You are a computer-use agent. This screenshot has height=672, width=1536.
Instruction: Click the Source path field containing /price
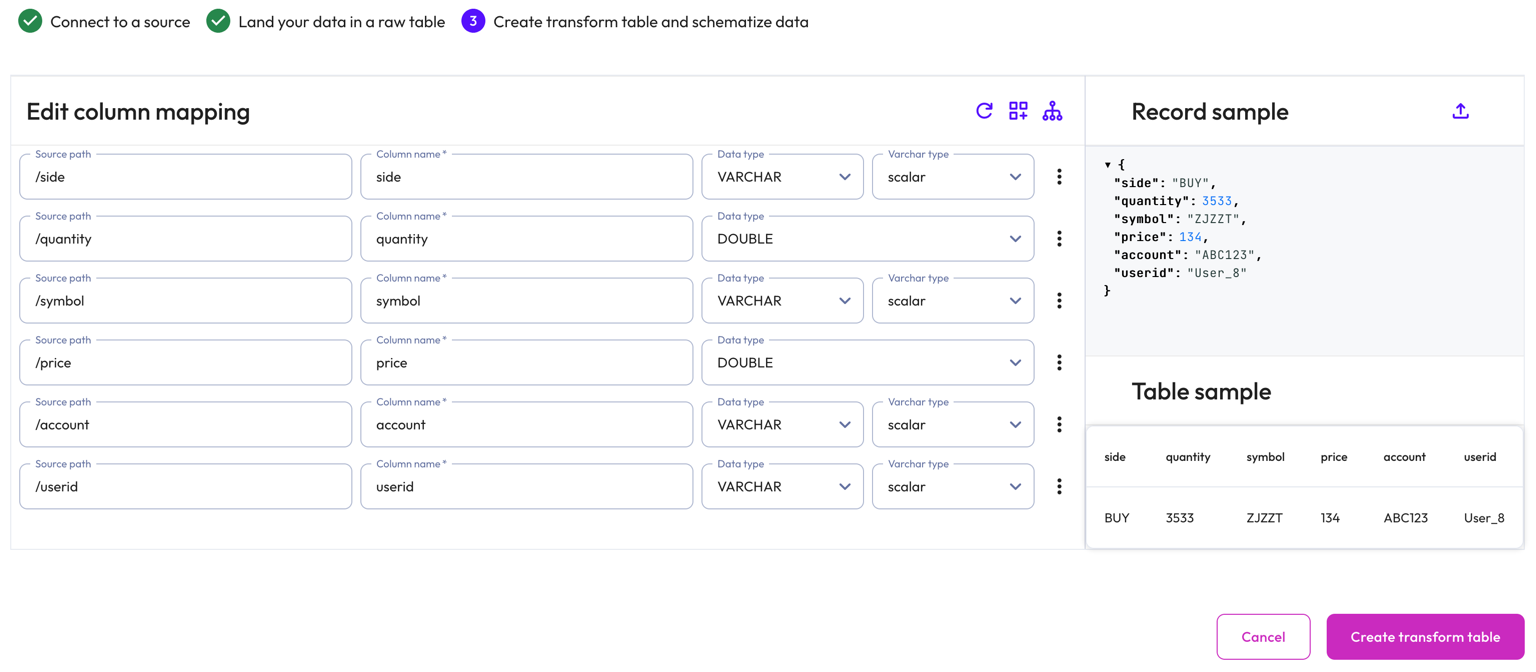click(185, 362)
